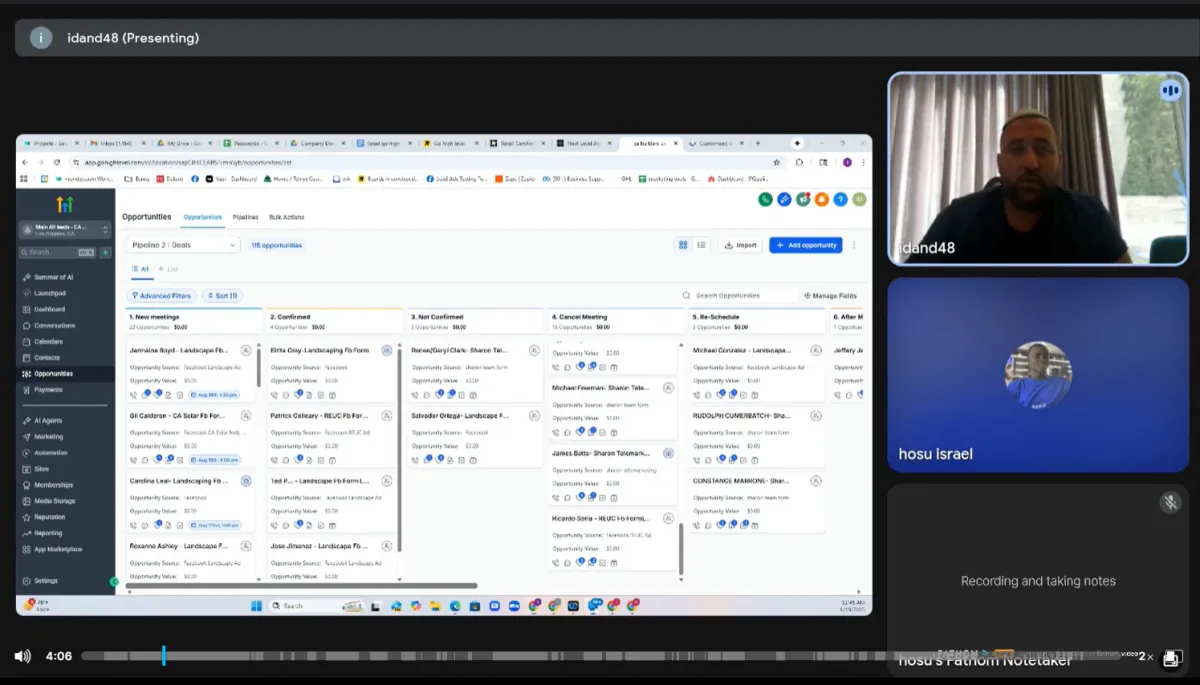Select the Opportunities tab
This screenshot has height=685, width=1200.
(202, 217)
